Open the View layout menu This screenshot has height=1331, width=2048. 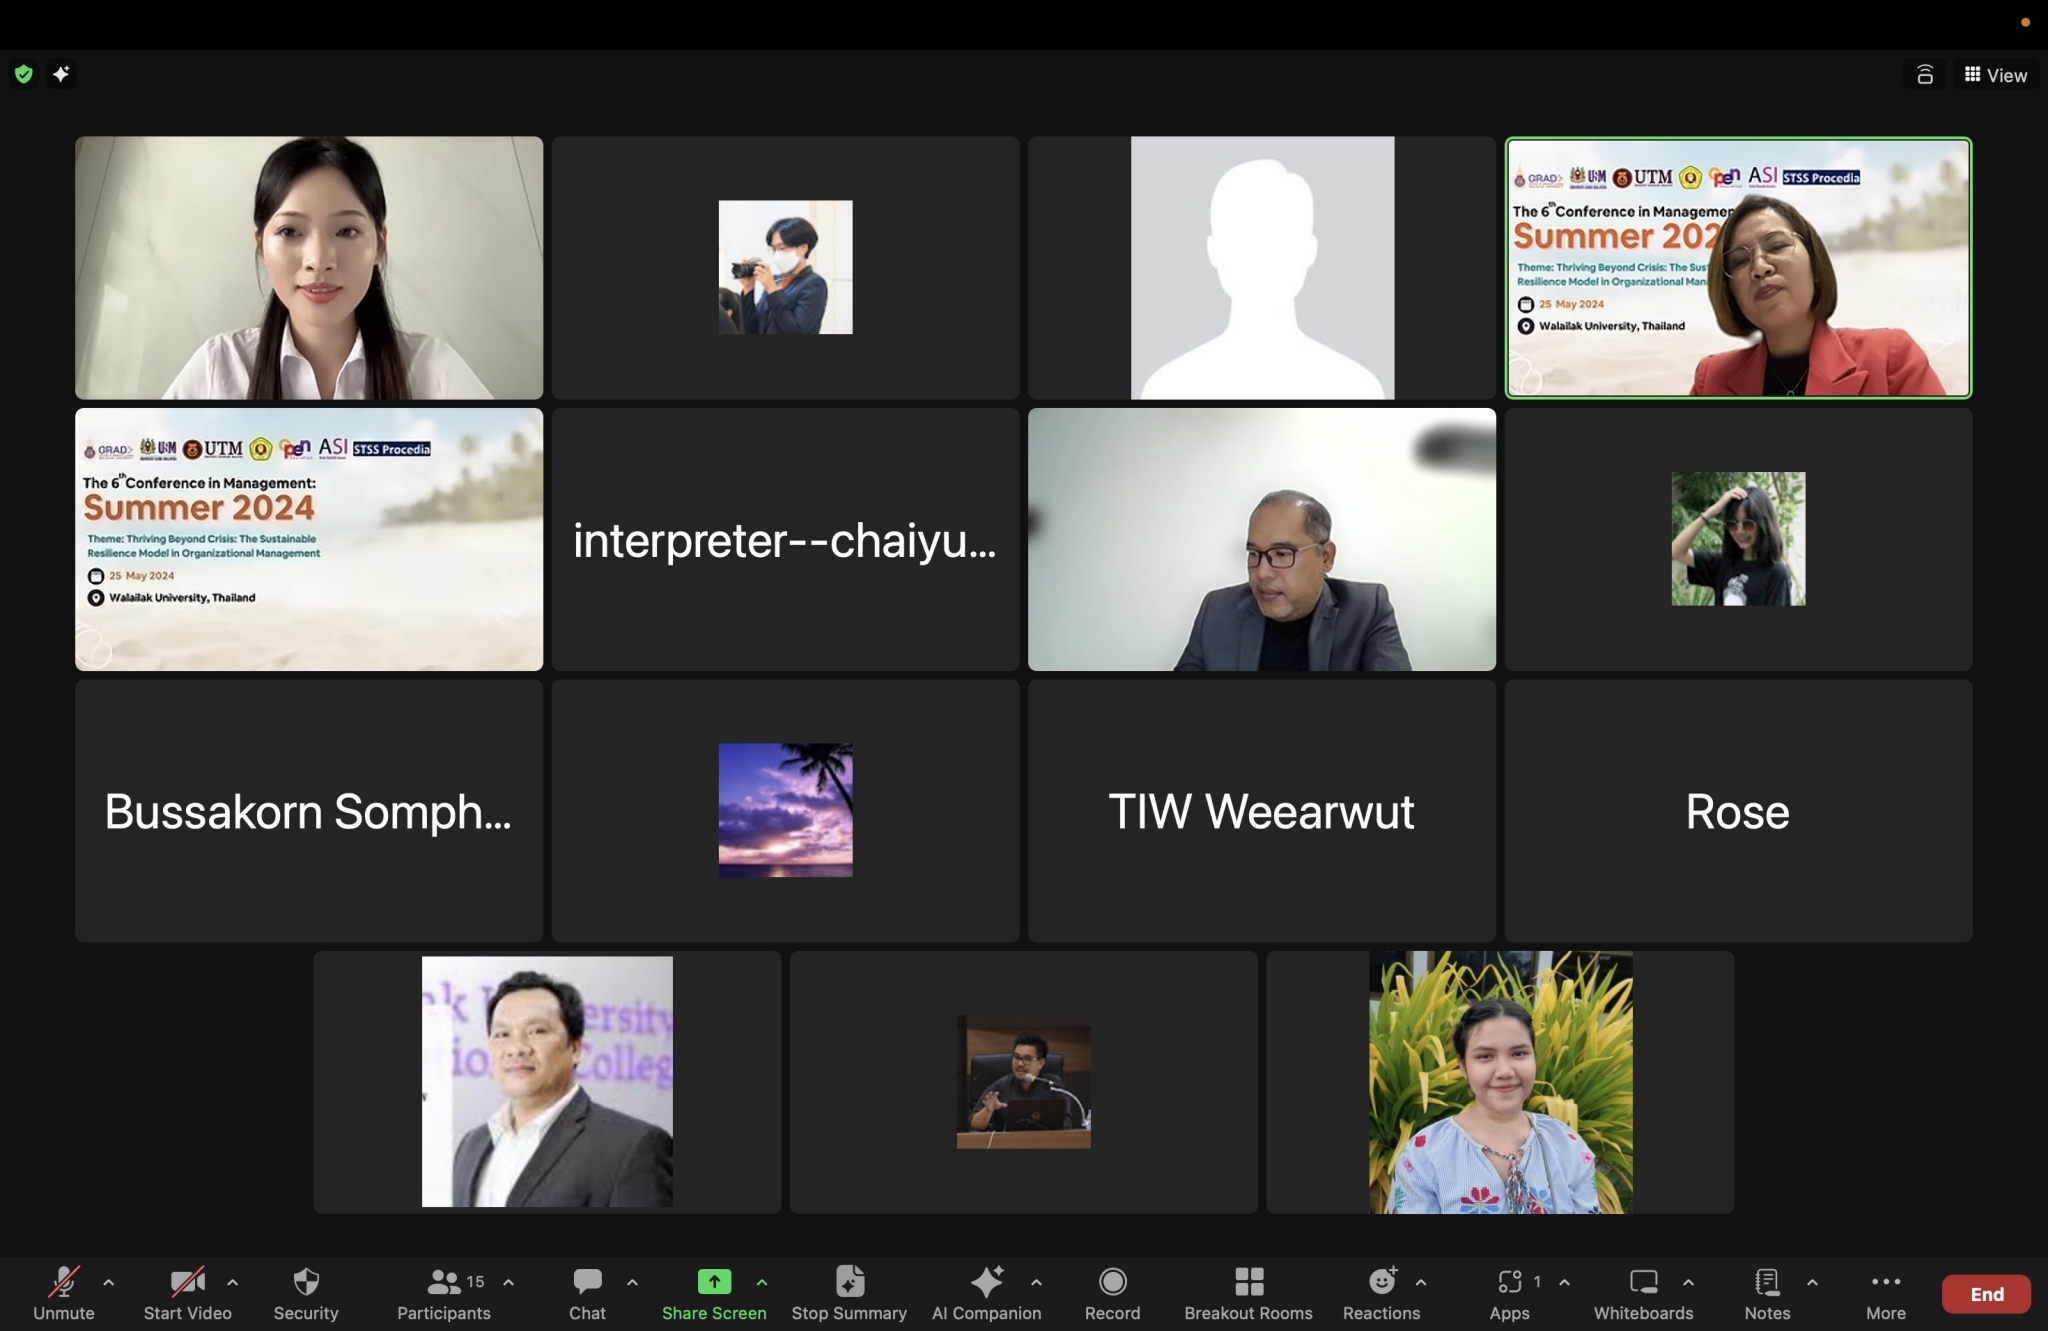[x=1995, y=75]
